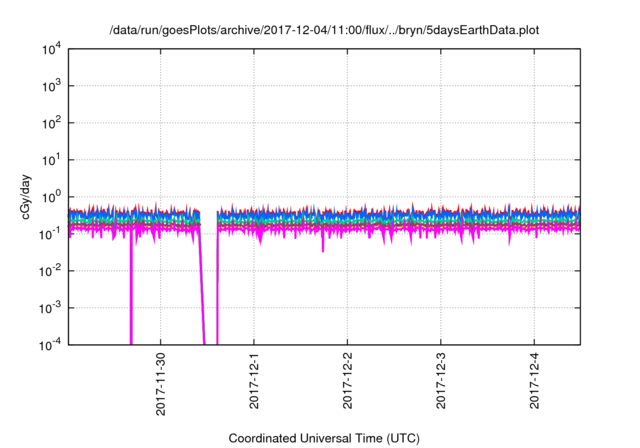Click the 2017-12-2 date tick label
Screen dimensions: 640x448
pyautogui.click(x=347, y=381)
